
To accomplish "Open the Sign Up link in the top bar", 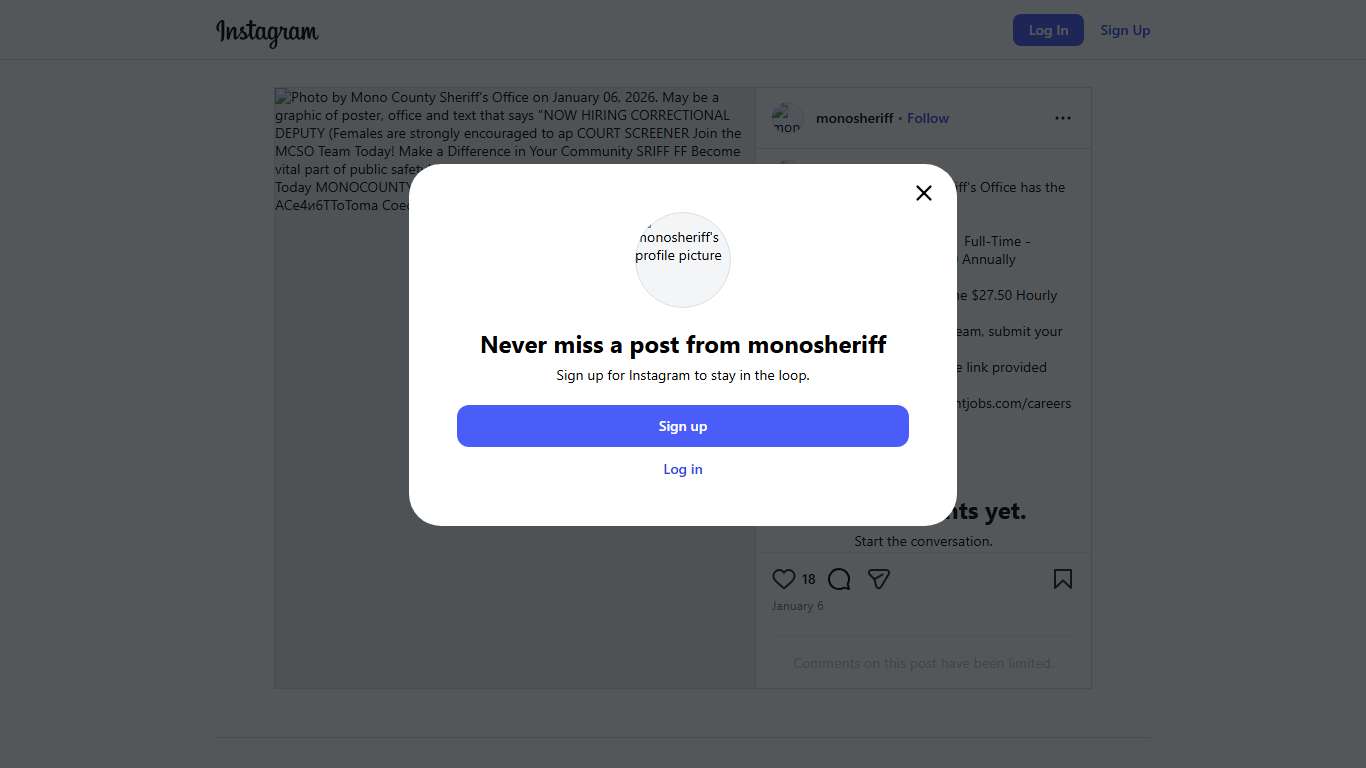I will click(x=1125, y=30).
